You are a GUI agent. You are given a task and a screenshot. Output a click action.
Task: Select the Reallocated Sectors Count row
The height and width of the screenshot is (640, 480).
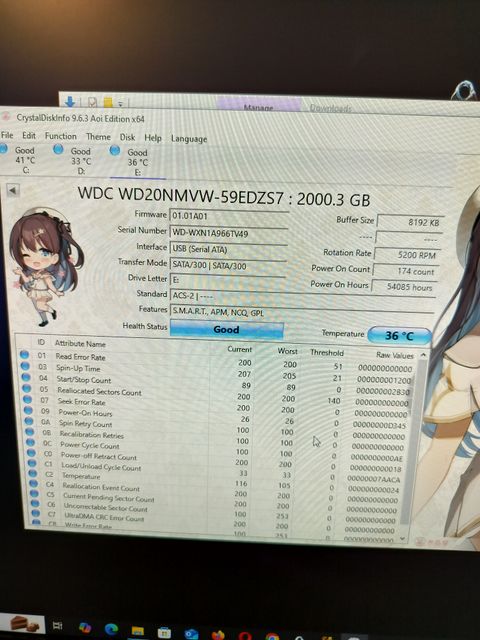pos(214,393)
